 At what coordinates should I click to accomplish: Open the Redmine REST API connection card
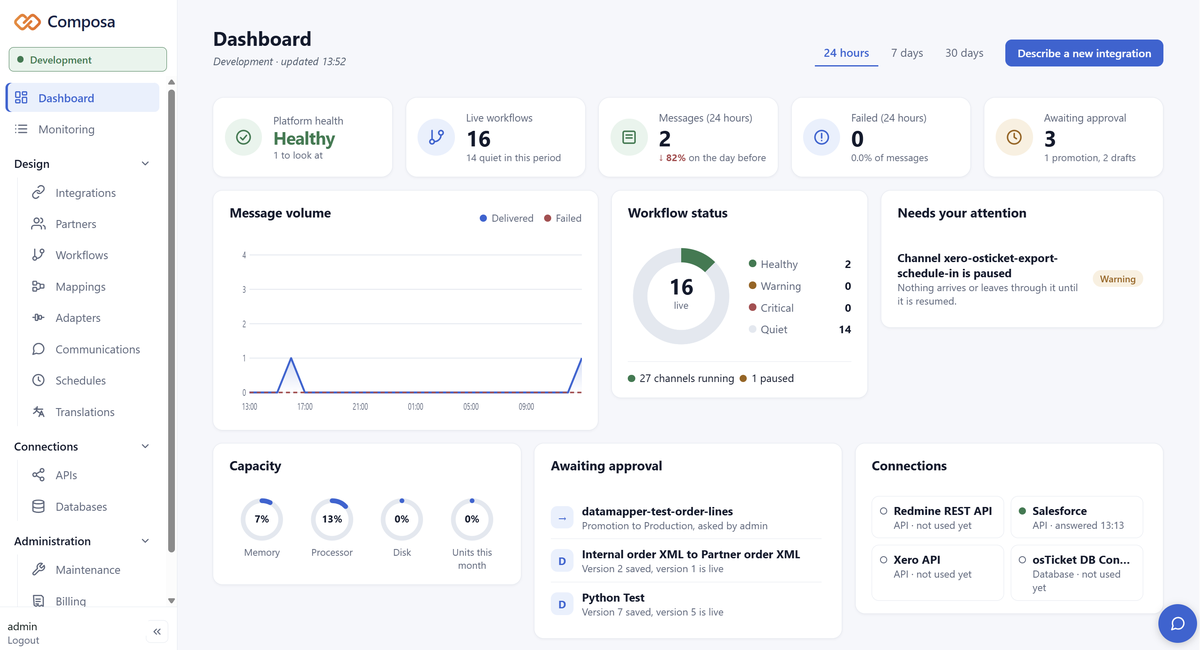click(x=937, y=518)
